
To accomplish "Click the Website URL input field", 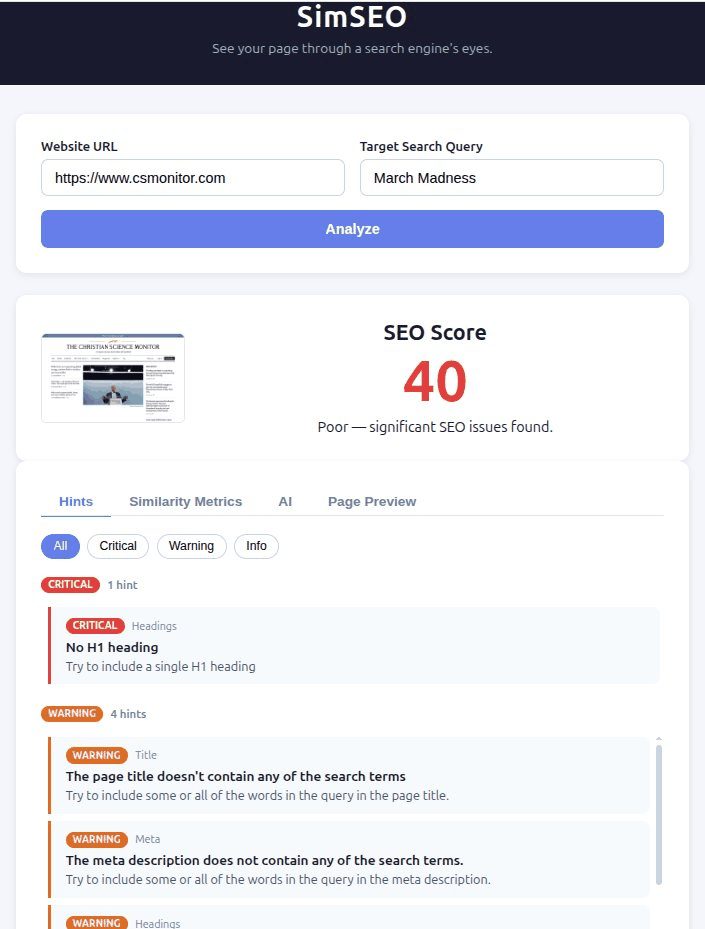I will click(192, 178).
